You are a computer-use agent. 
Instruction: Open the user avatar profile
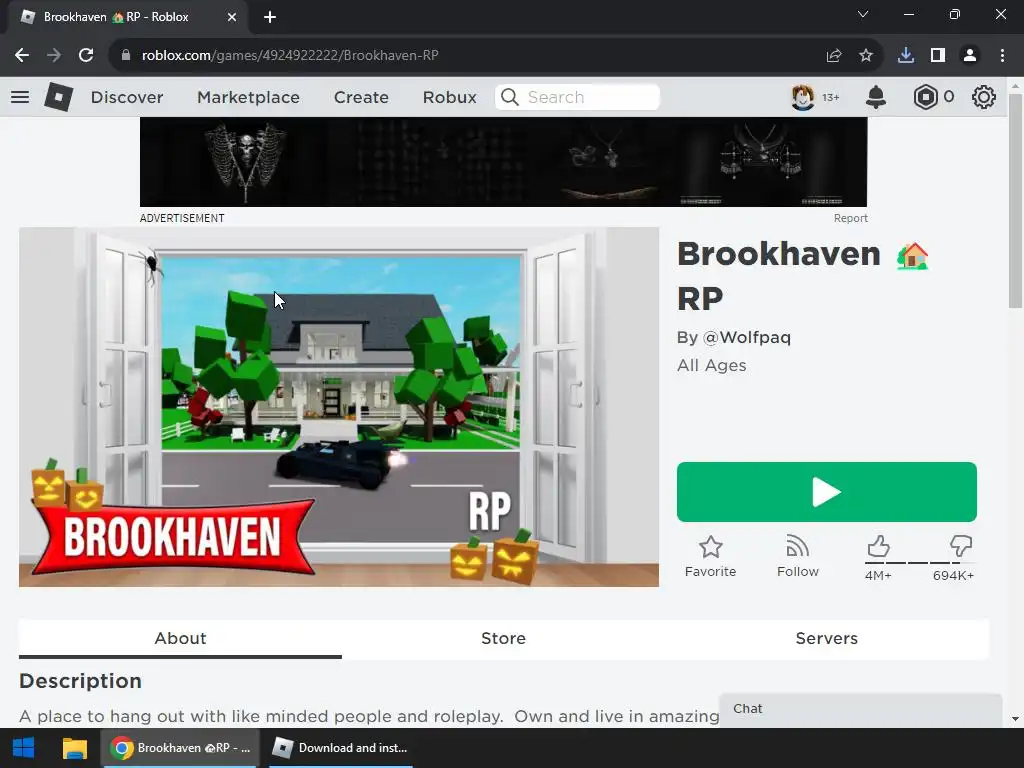[x=803, y=97]
